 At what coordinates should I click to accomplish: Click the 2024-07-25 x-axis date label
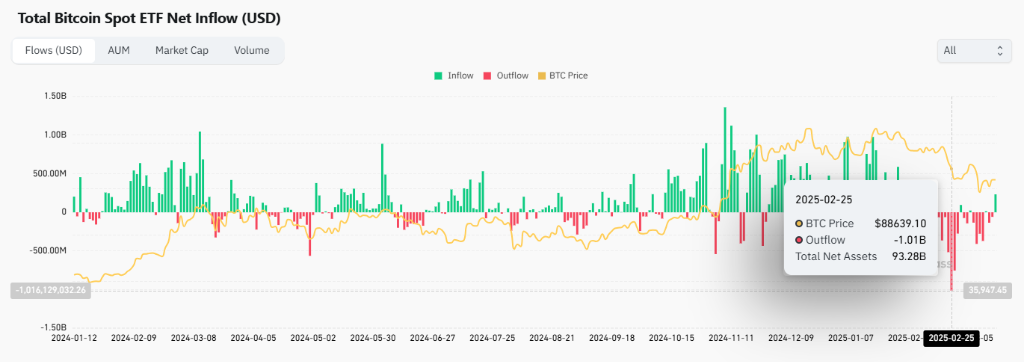[491, 338]
